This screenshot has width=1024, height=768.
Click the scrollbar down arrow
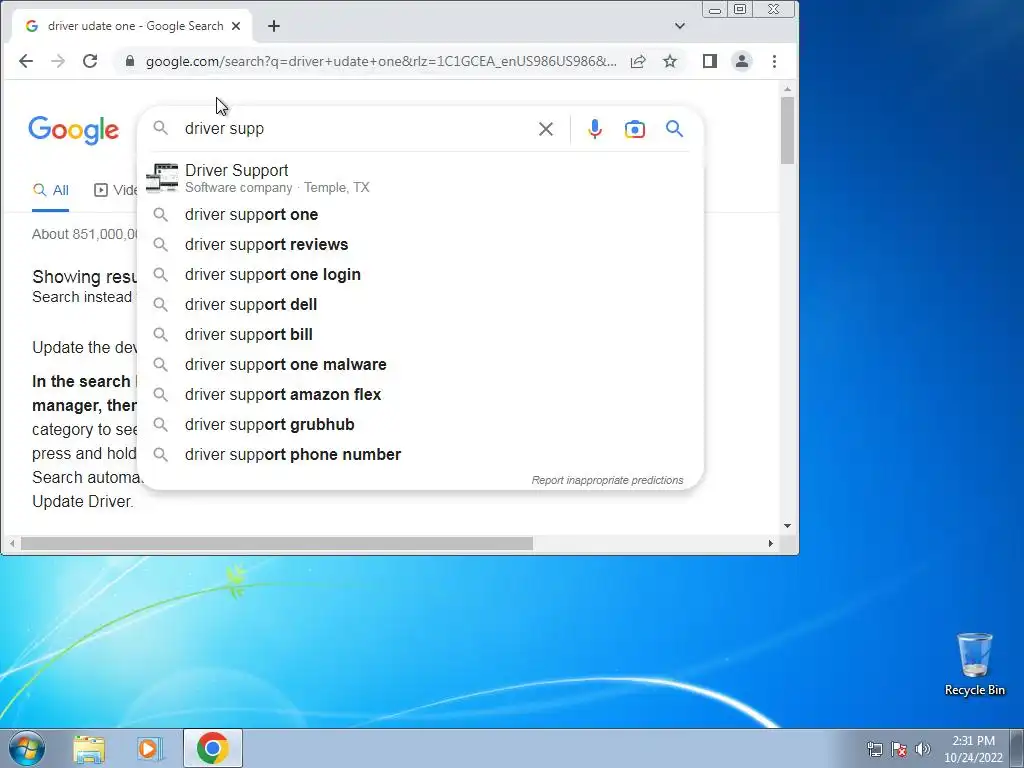[x=788, y=526]
